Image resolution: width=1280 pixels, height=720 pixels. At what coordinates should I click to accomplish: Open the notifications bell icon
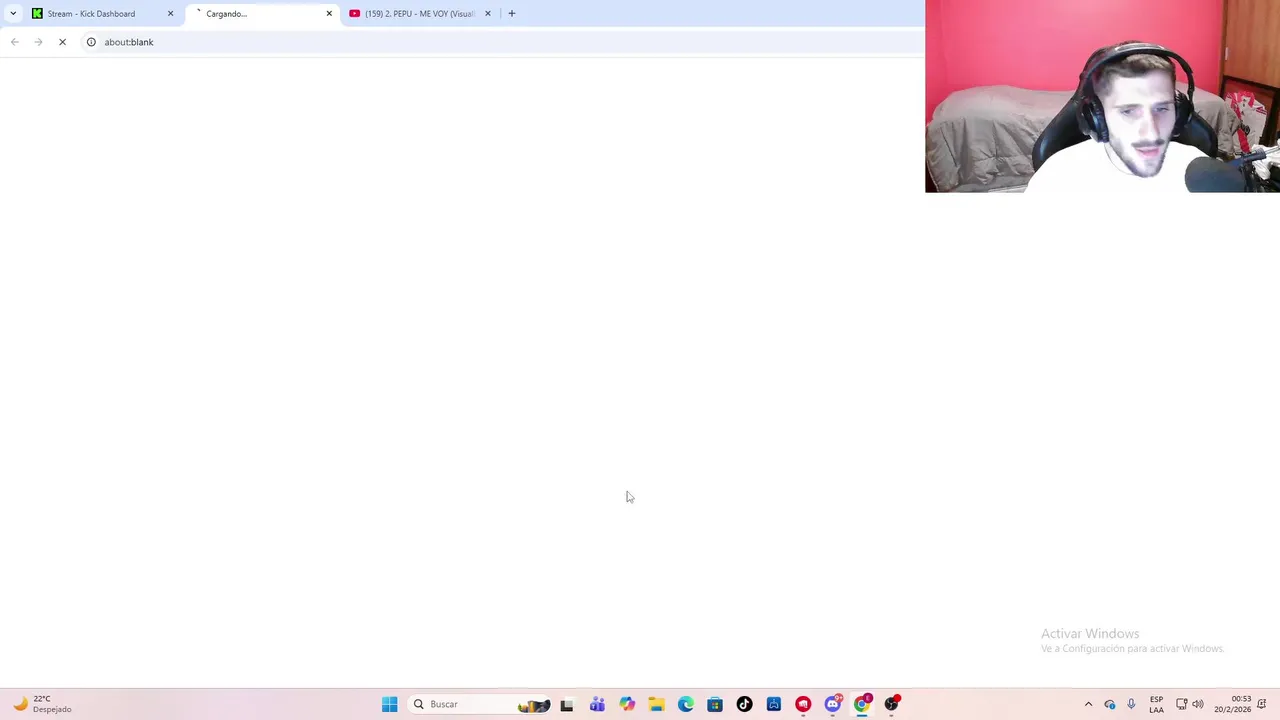click(1262, 704)
